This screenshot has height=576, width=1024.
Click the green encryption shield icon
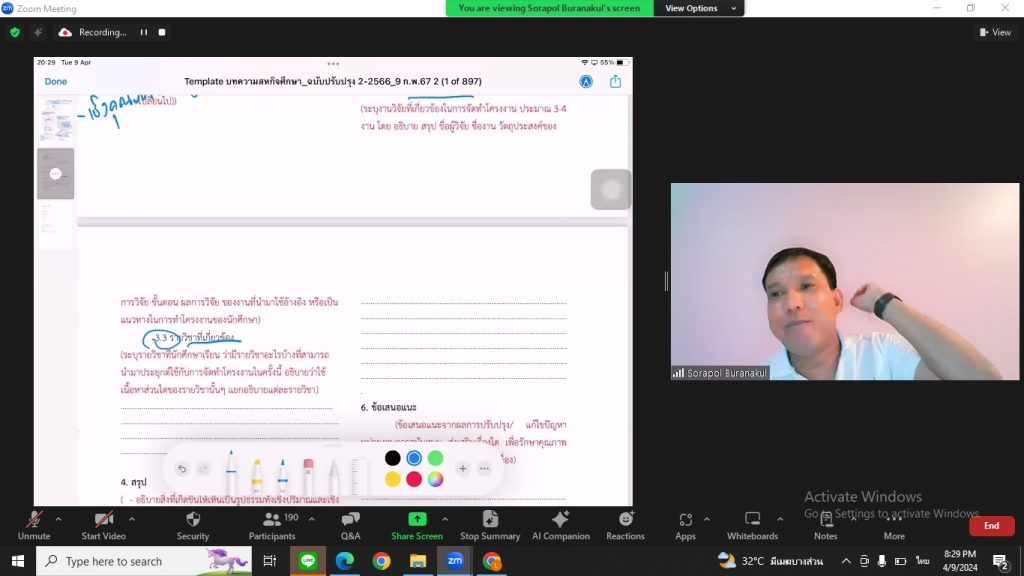click(15, 32)
